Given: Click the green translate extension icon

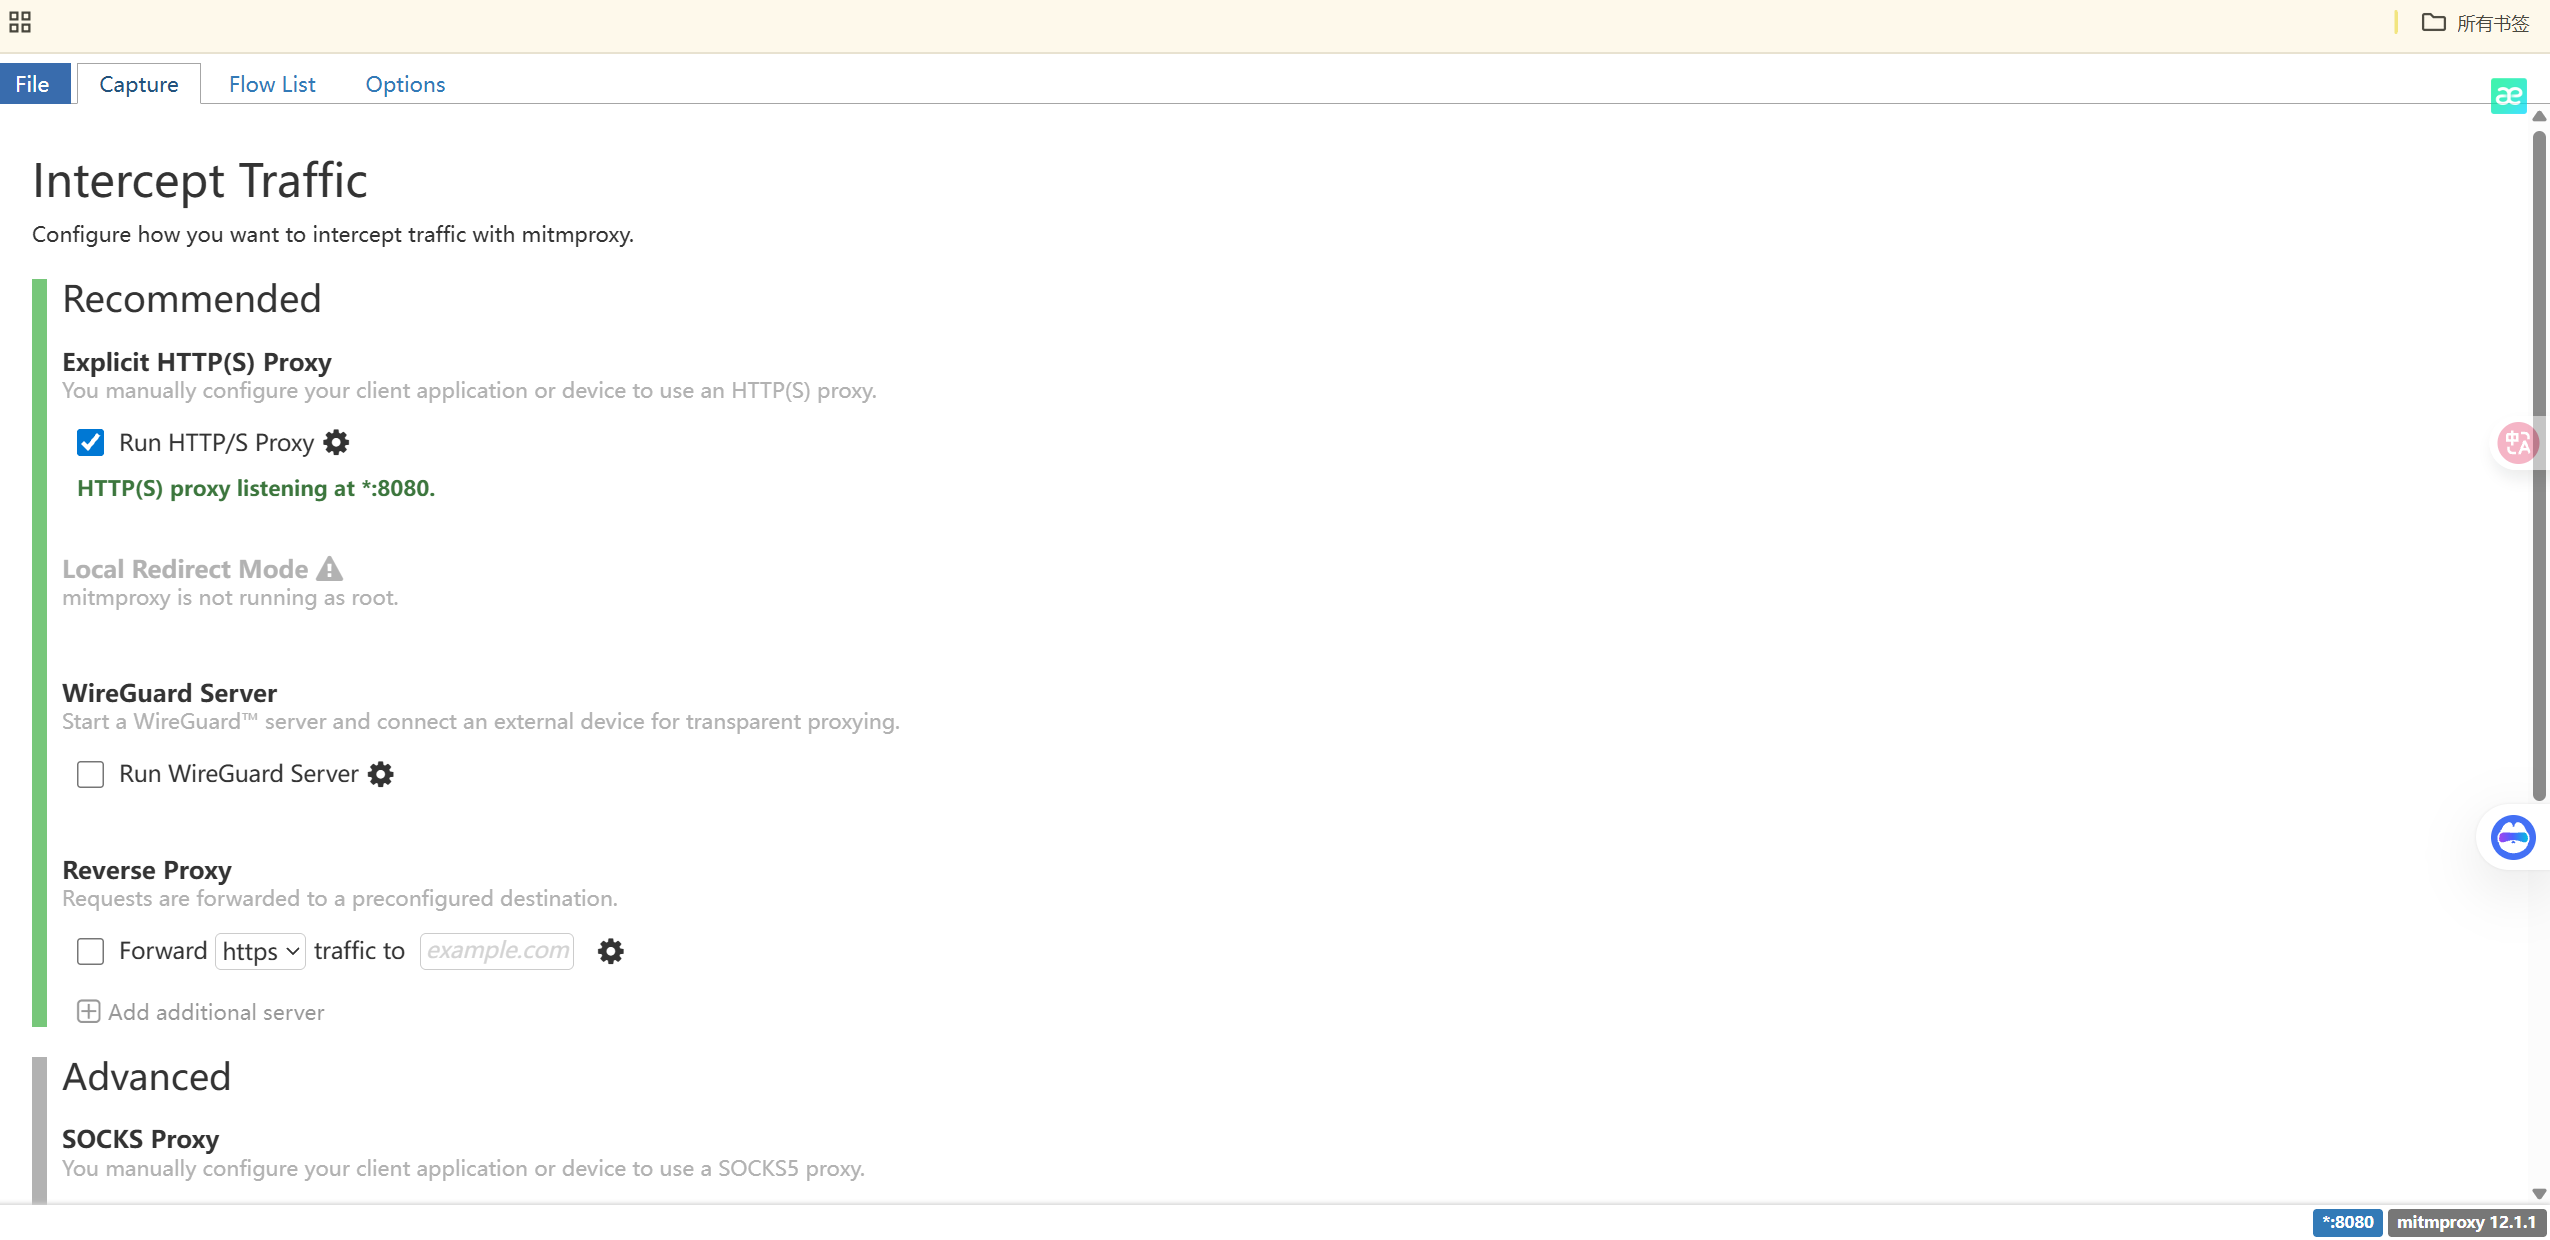Looking at the screenshot, I should [2508, 96].
